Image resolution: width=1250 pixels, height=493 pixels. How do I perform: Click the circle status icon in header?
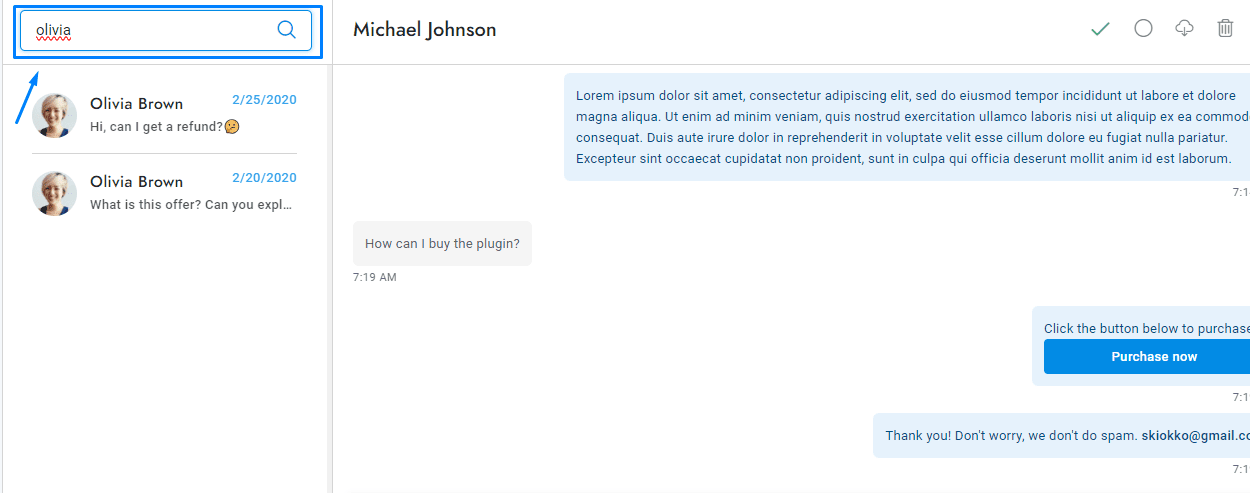[1143, 28]
